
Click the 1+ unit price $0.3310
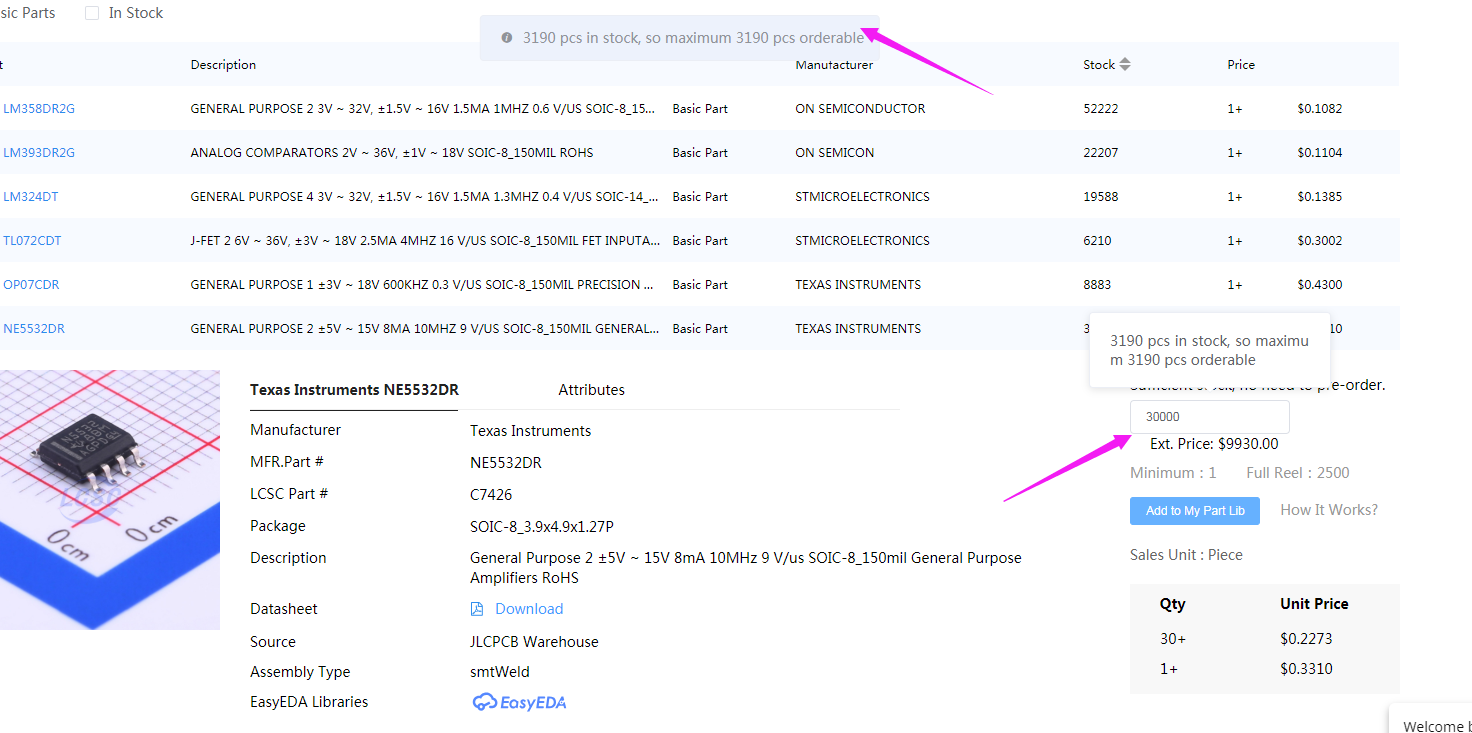point(1306,669)
